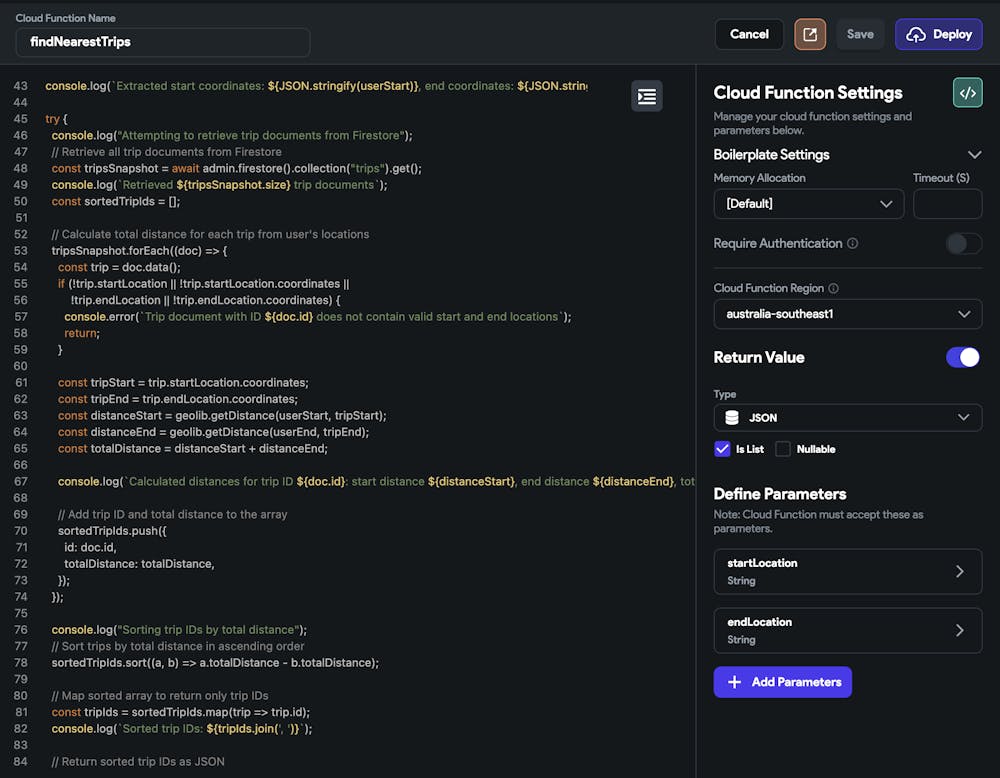Click the JSON database icon in Type field
The image size is (1000, 778).
pos(732,417)
